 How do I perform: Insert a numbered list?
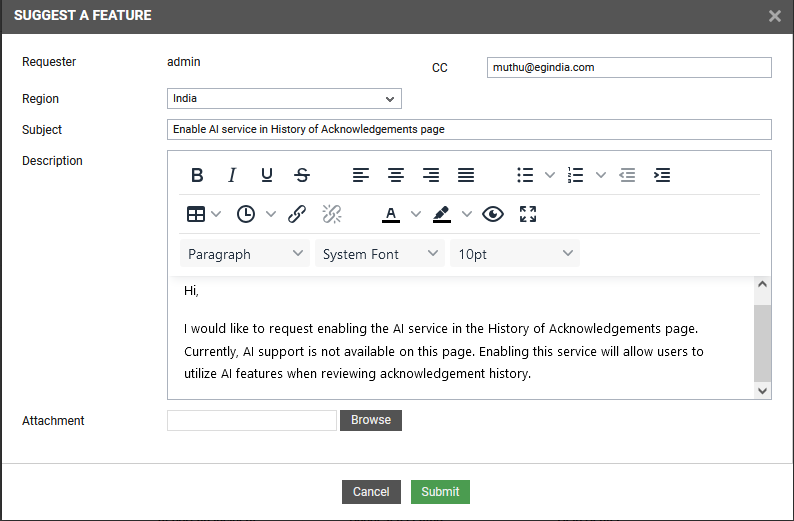pyautogui.click(x=575, y=175)
